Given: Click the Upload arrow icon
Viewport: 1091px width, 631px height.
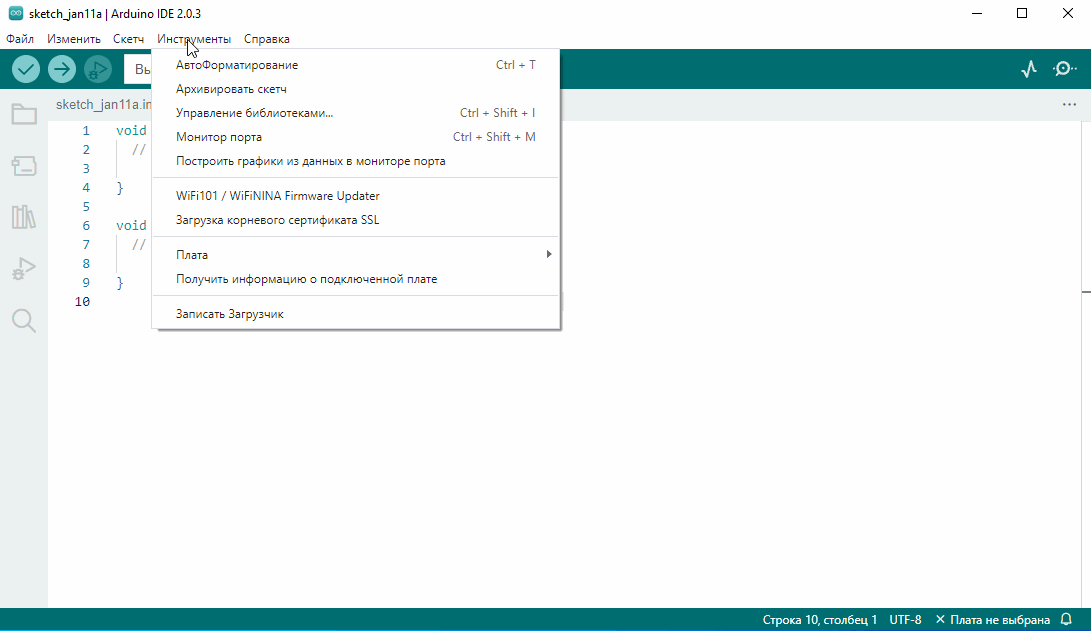Looking at the screenshot, I should point(62,69).
